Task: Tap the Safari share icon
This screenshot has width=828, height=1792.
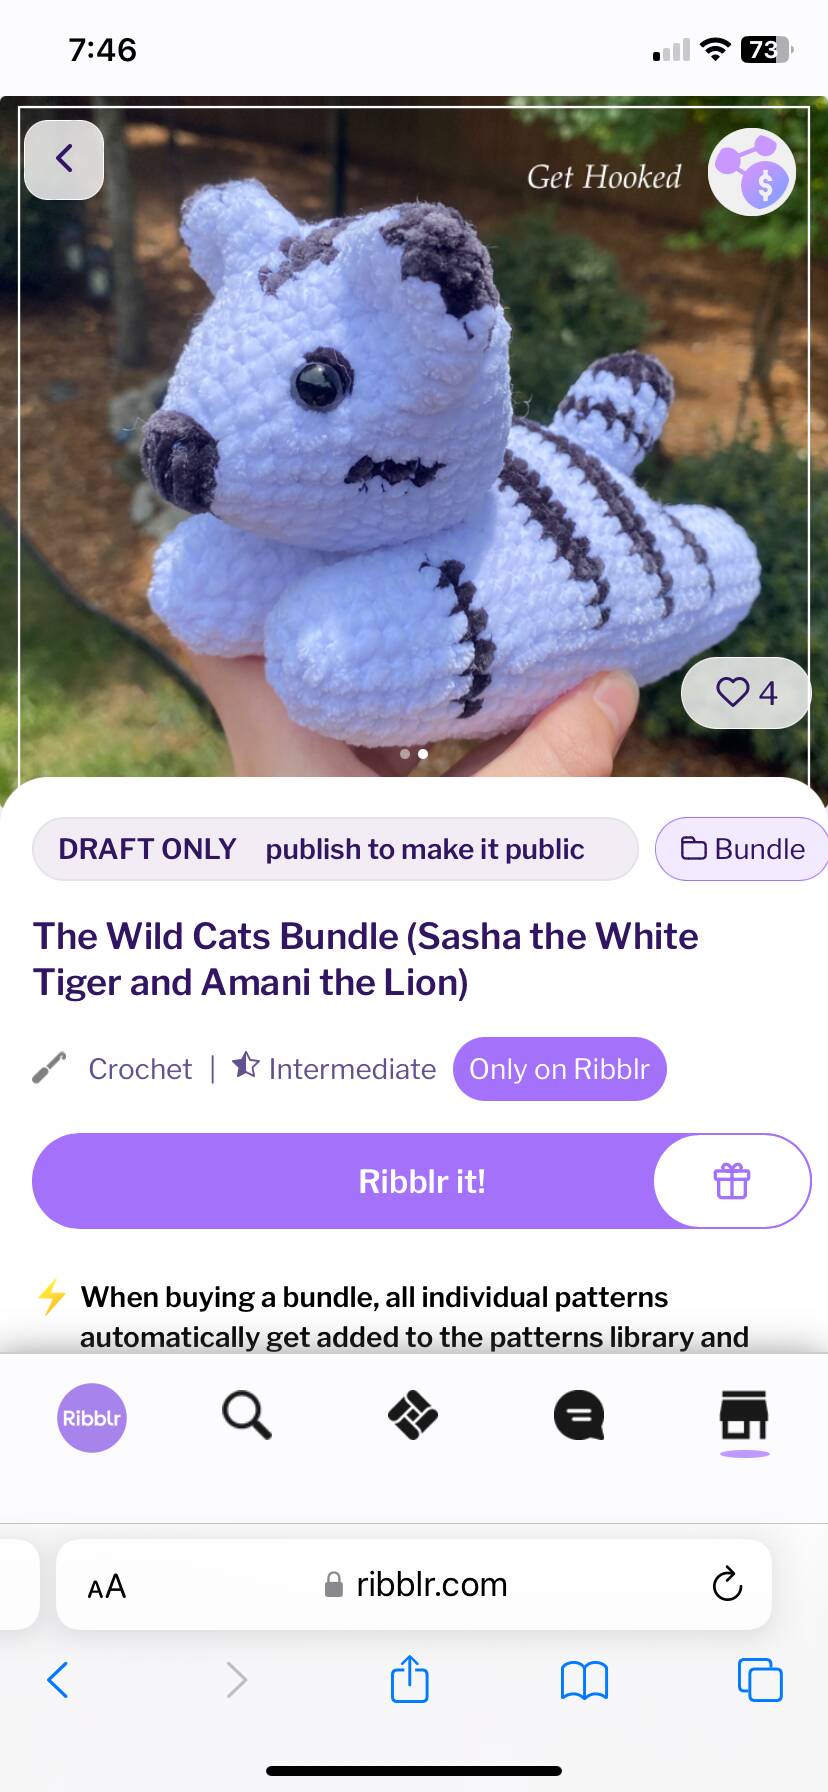Action: [410, 1678]
